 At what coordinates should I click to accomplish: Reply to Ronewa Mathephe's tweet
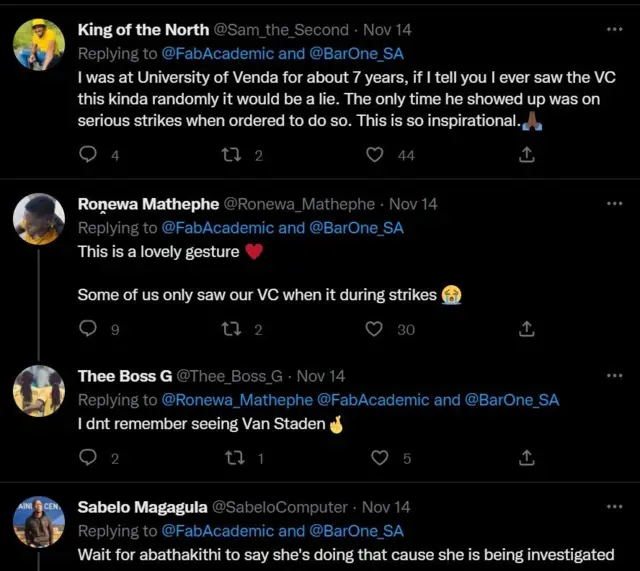(88, 329)
